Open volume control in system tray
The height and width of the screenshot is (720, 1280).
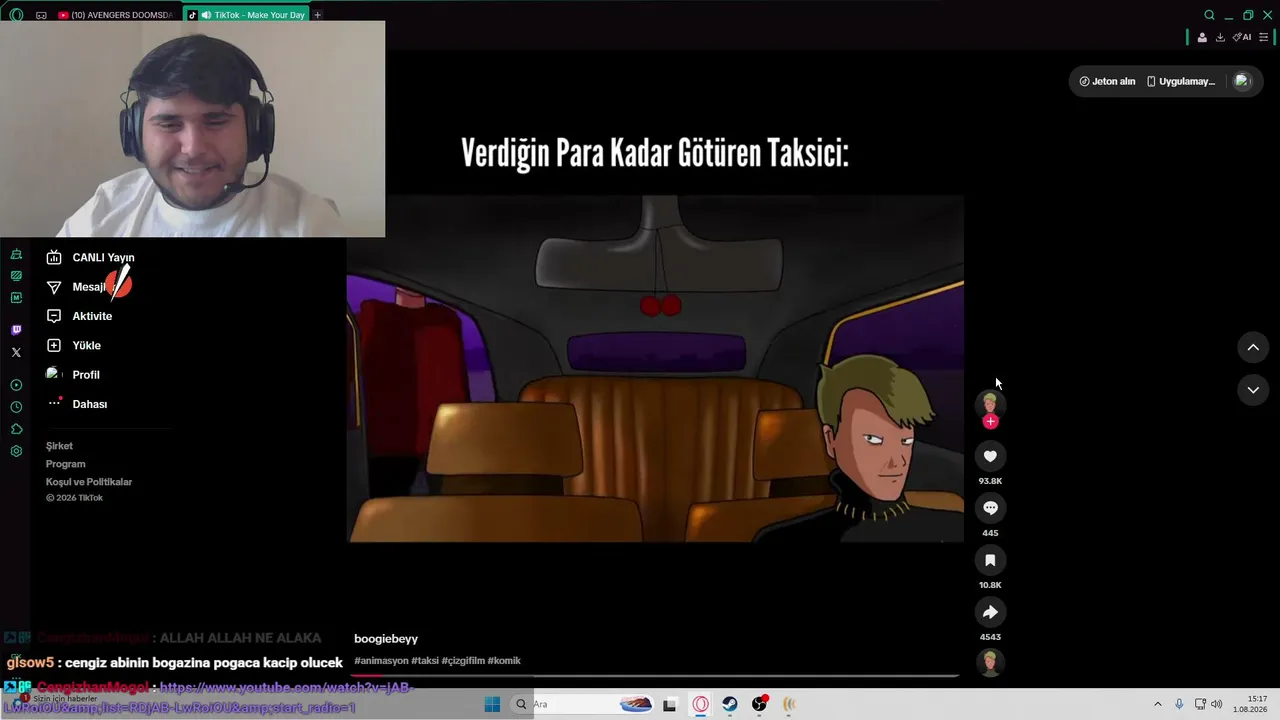coord(1216,704)
